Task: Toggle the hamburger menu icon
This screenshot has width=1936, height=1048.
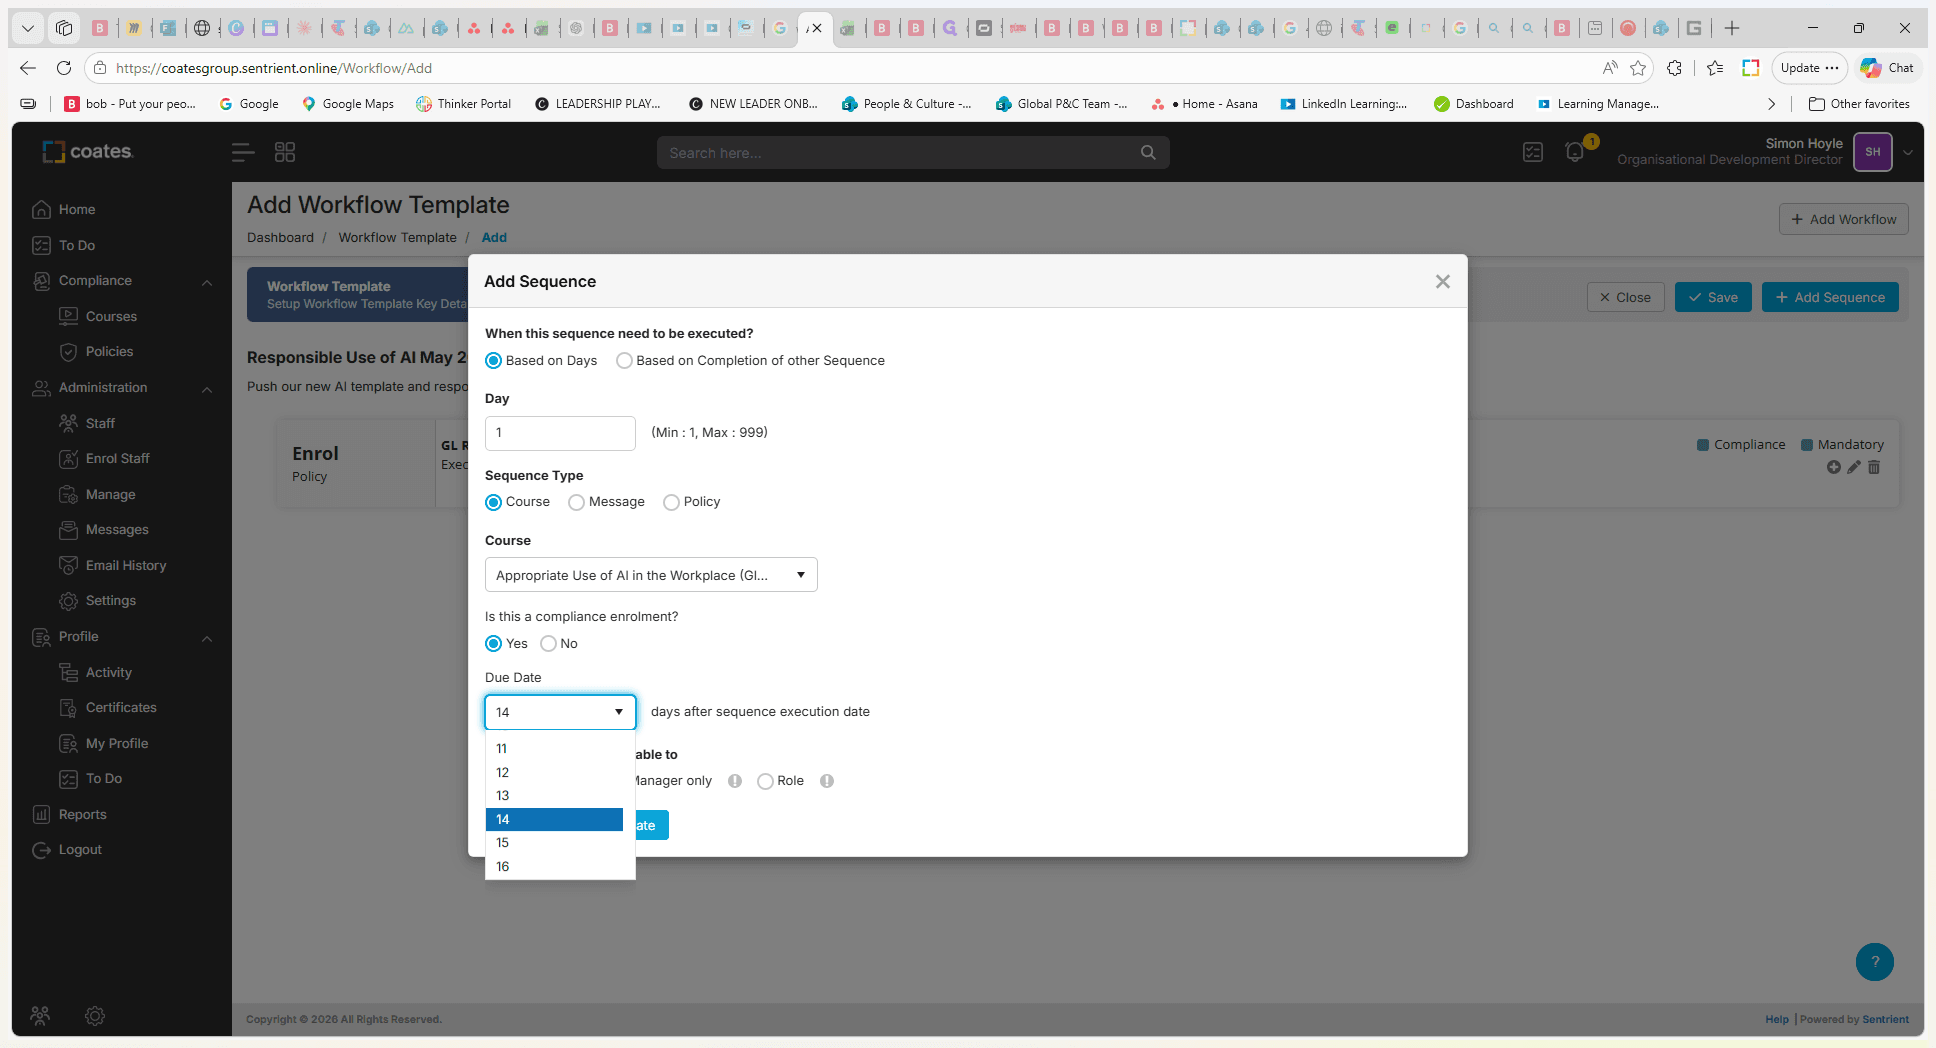Action: (243, 152)
